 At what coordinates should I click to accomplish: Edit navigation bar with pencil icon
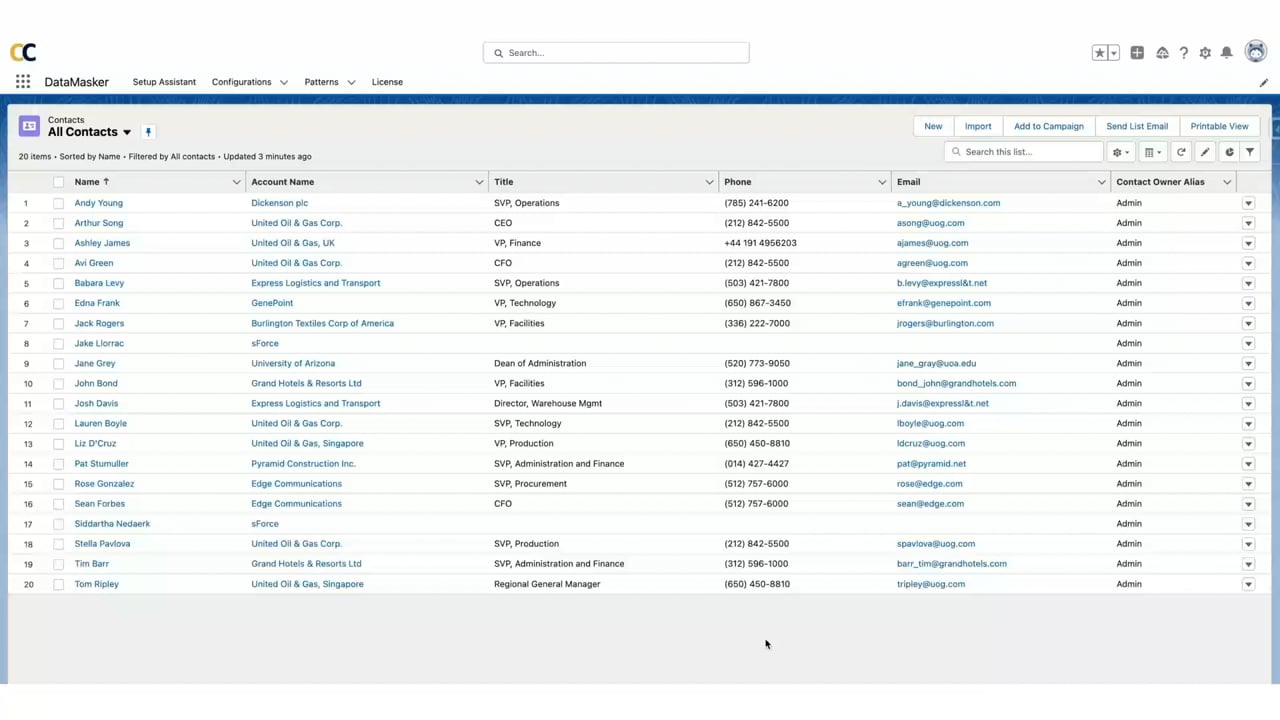point(1264,83)
